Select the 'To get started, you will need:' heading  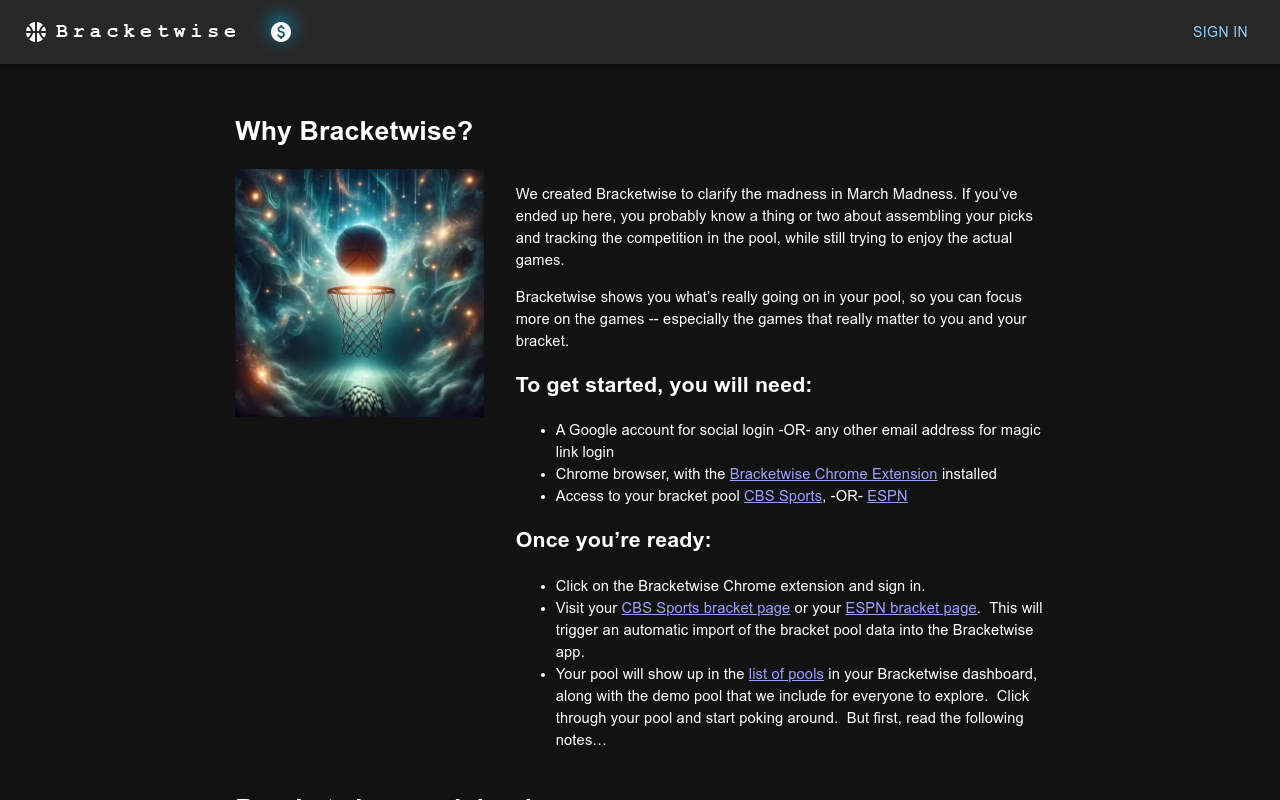pos(664,385)
